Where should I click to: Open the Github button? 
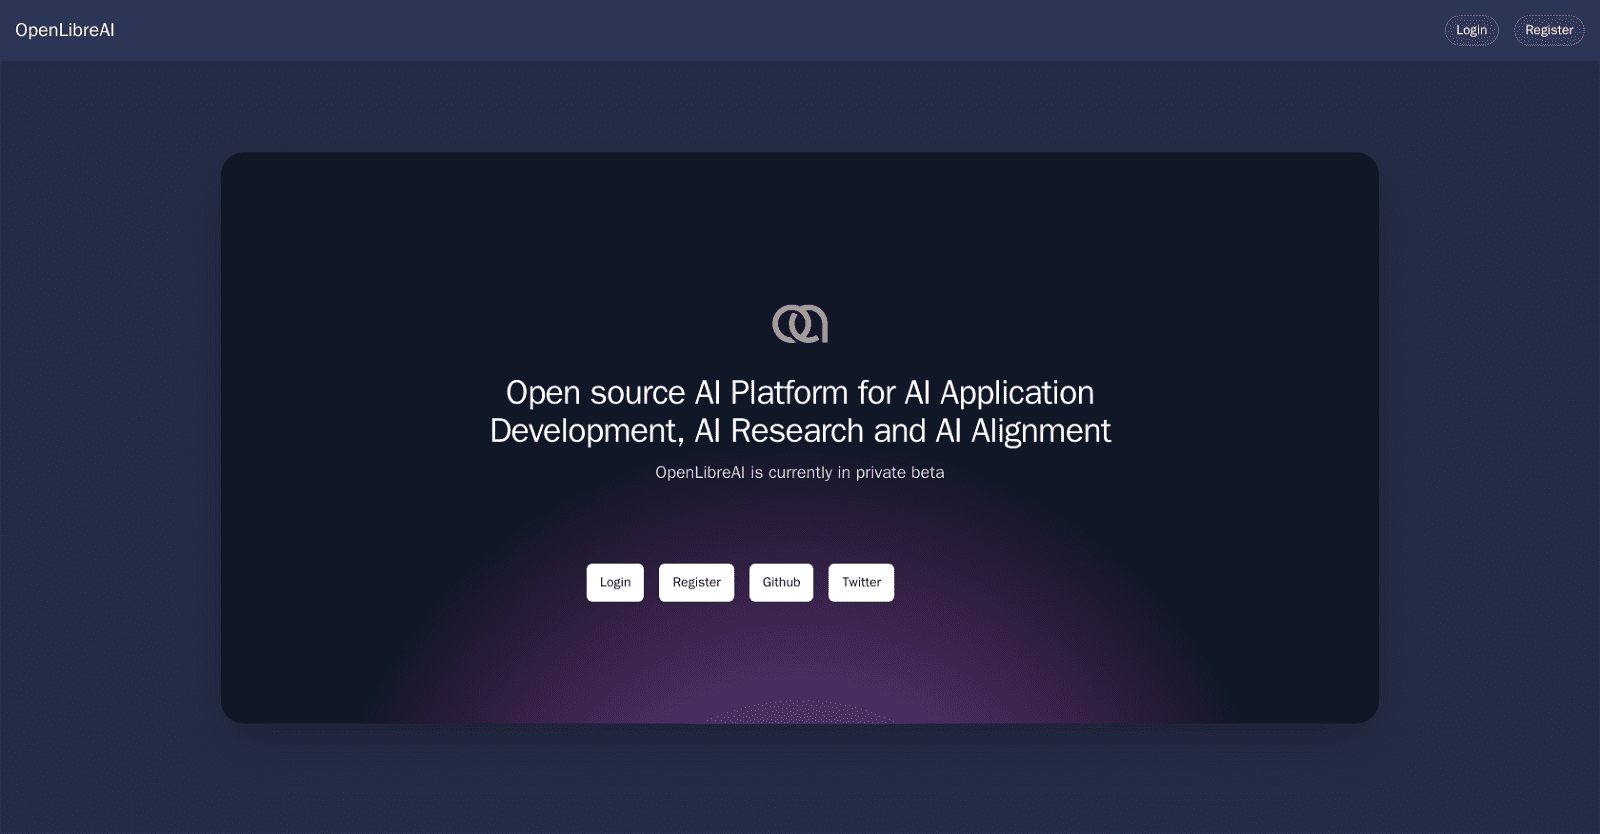(781, 582)
